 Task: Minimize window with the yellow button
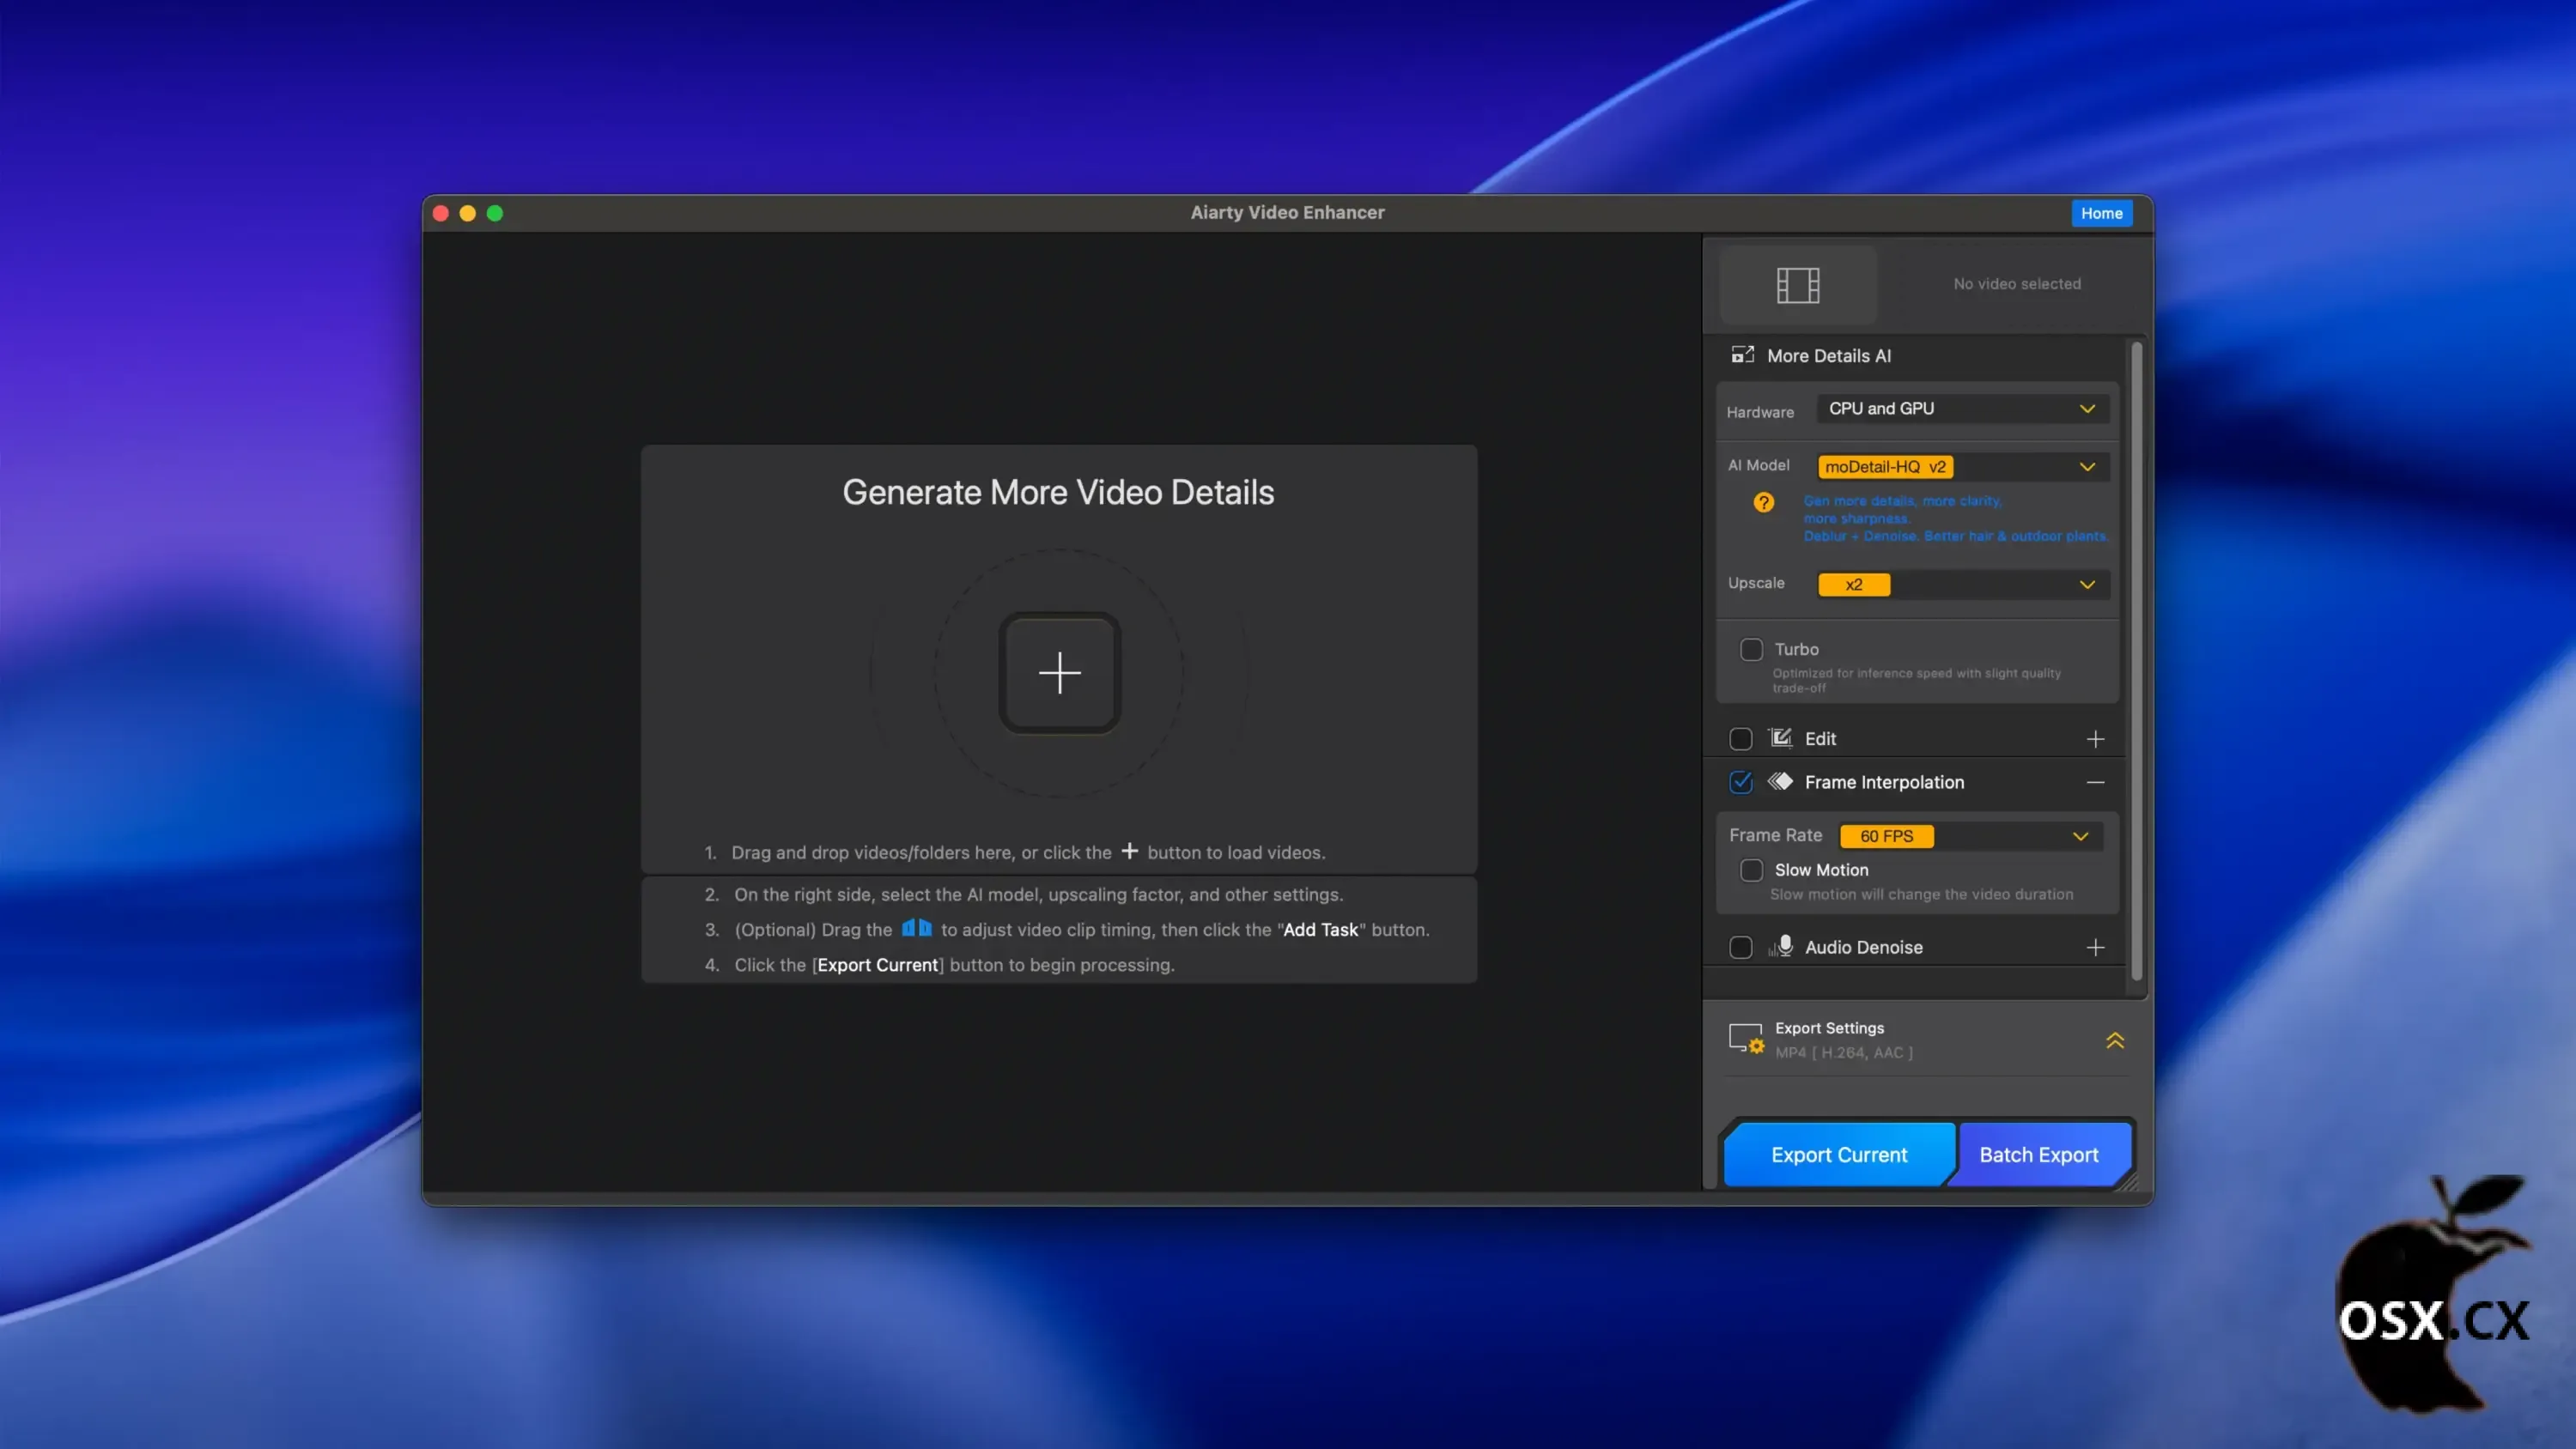click(x=467, y=213)
